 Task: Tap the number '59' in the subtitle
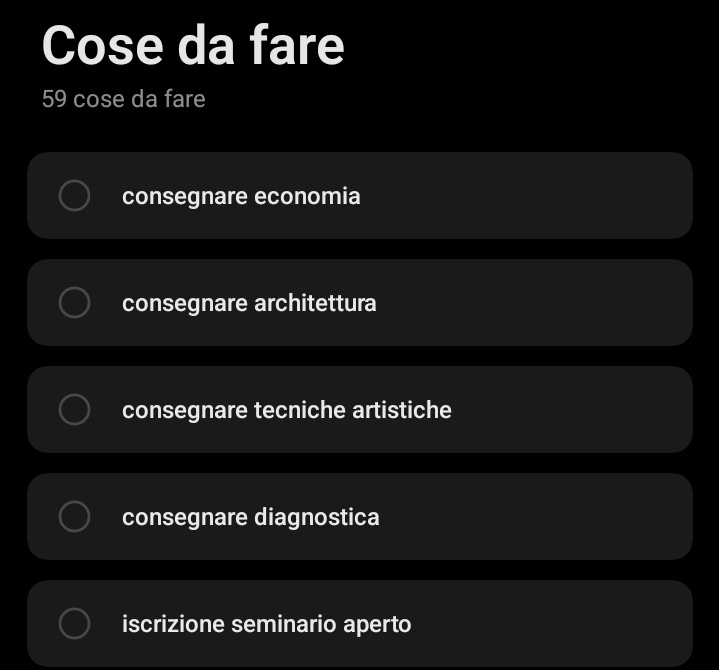click(54, 99)
